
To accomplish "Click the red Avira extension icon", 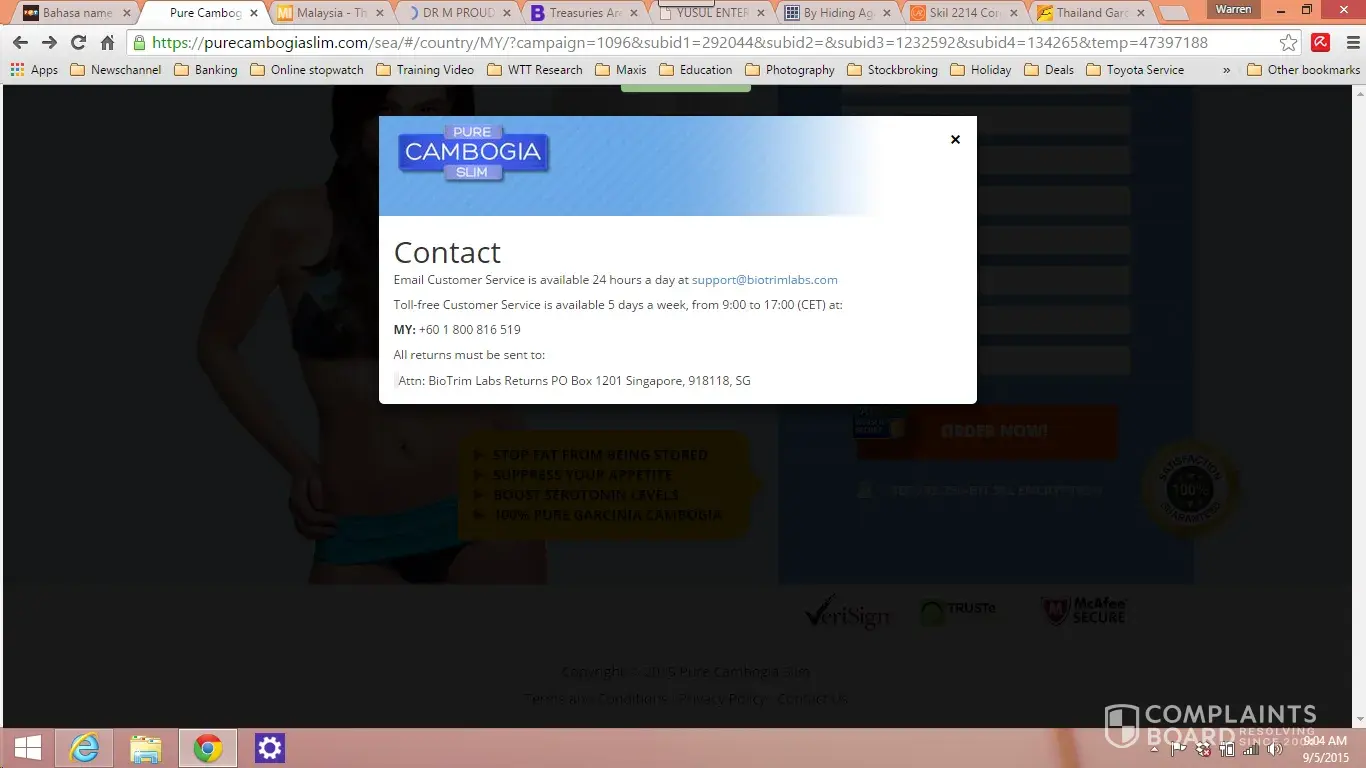I will [x=1320, y=43].
